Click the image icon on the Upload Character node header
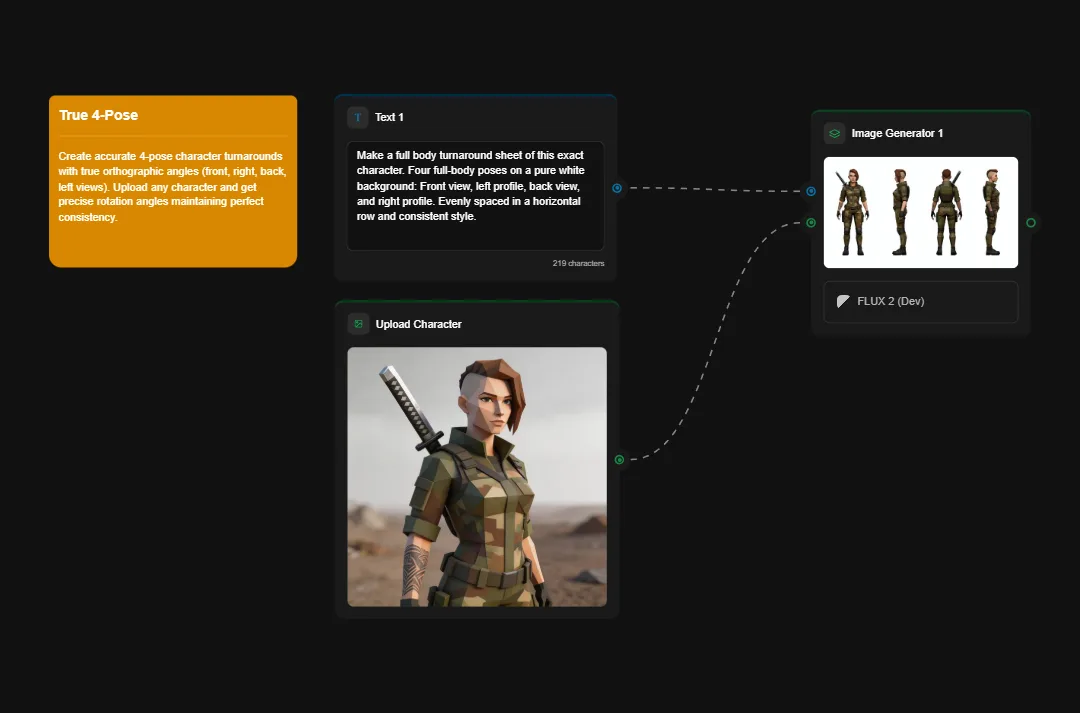The image size is (1080, 713). (357, 323)
